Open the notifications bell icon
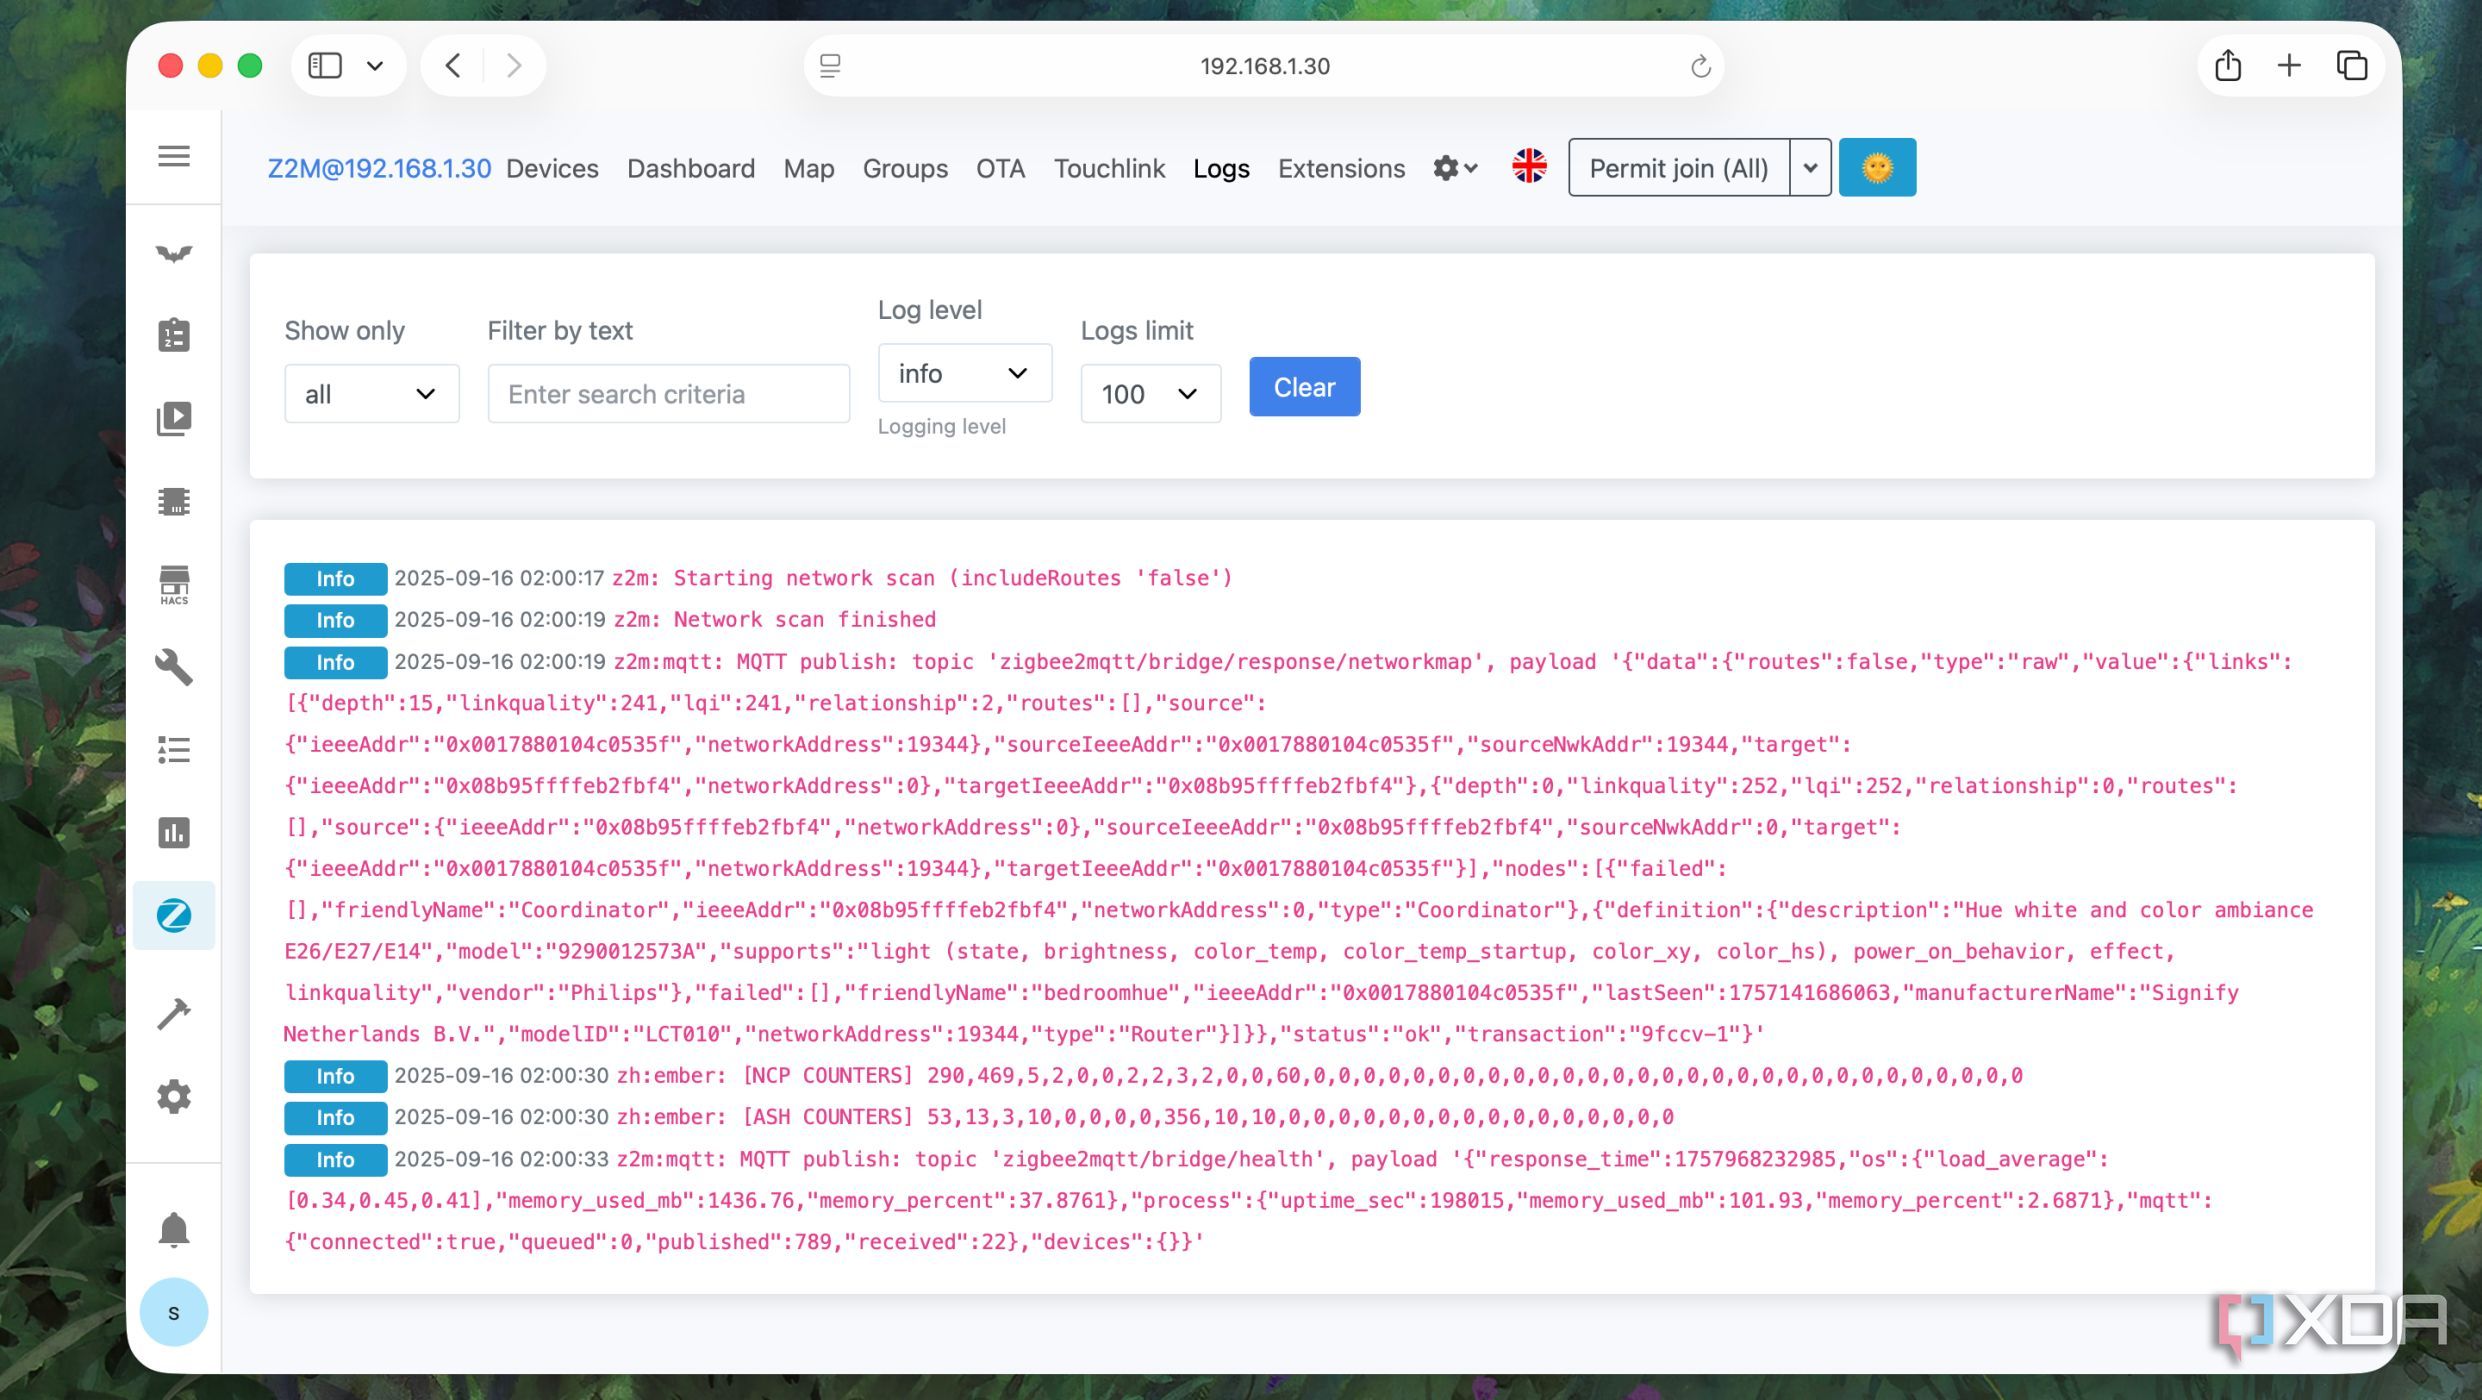Viewport: 2482px width, 1400px height. click(x=174, y=1229)
